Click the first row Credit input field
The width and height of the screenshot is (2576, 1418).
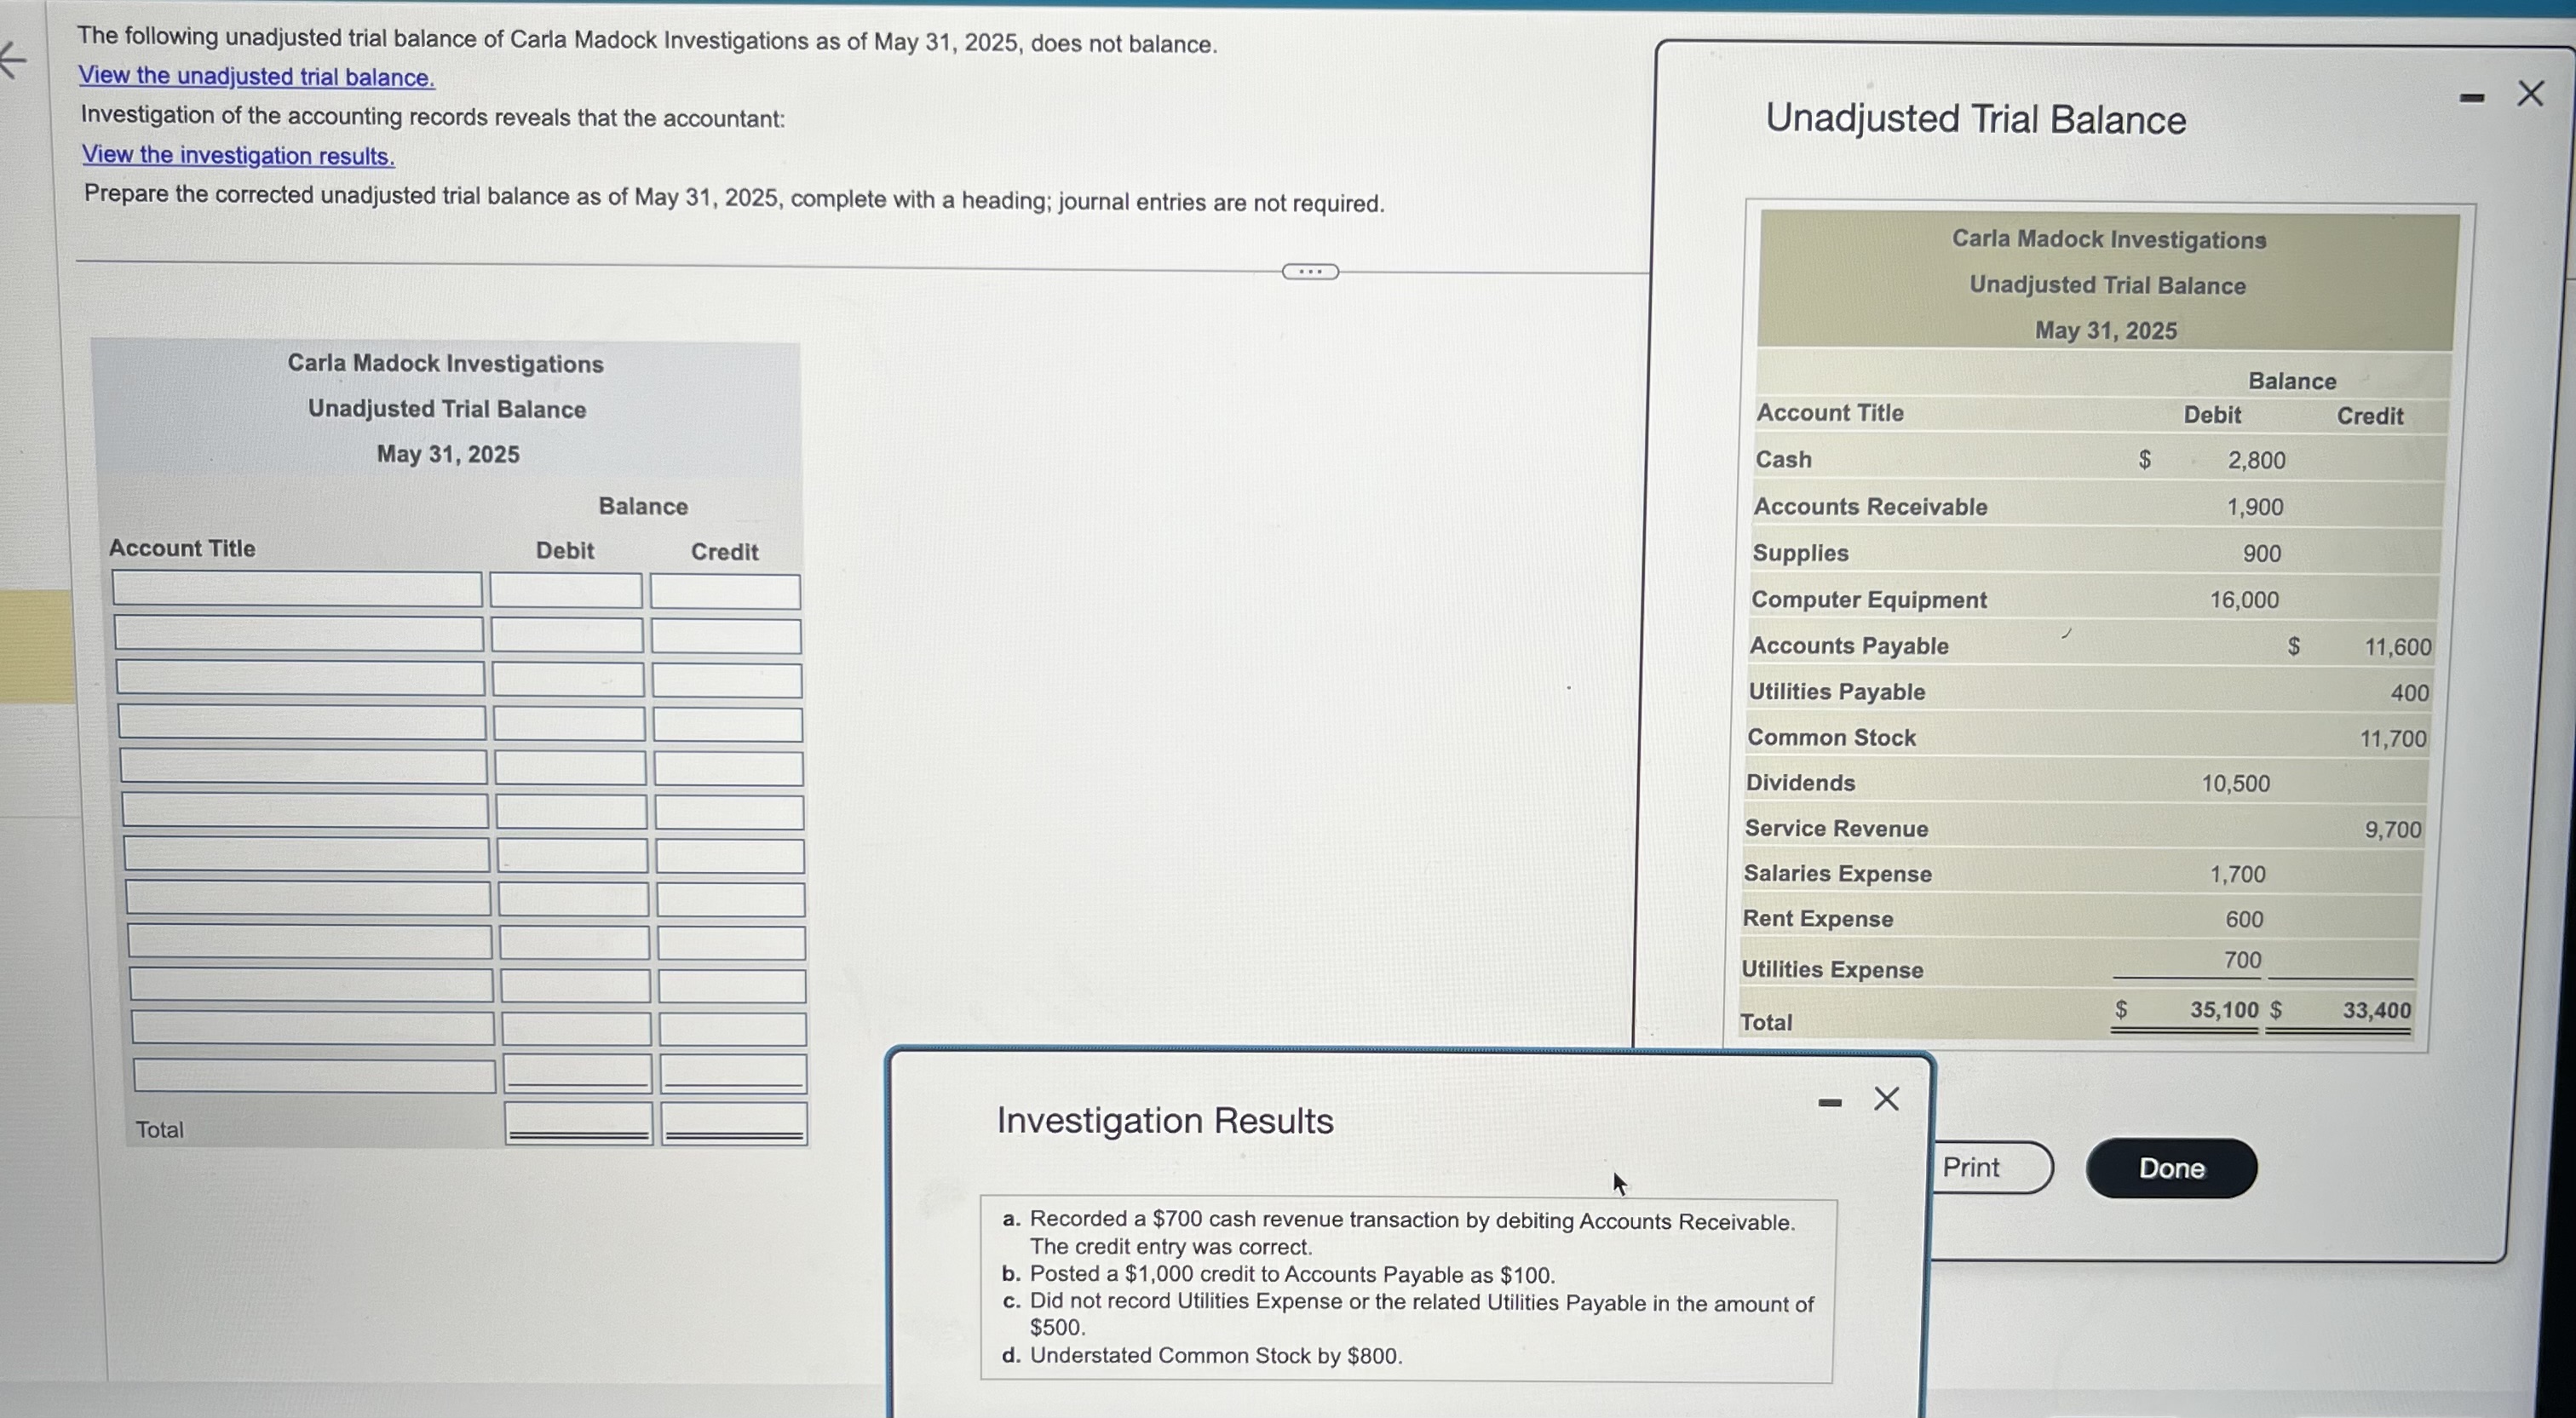[x=725, y=592]
